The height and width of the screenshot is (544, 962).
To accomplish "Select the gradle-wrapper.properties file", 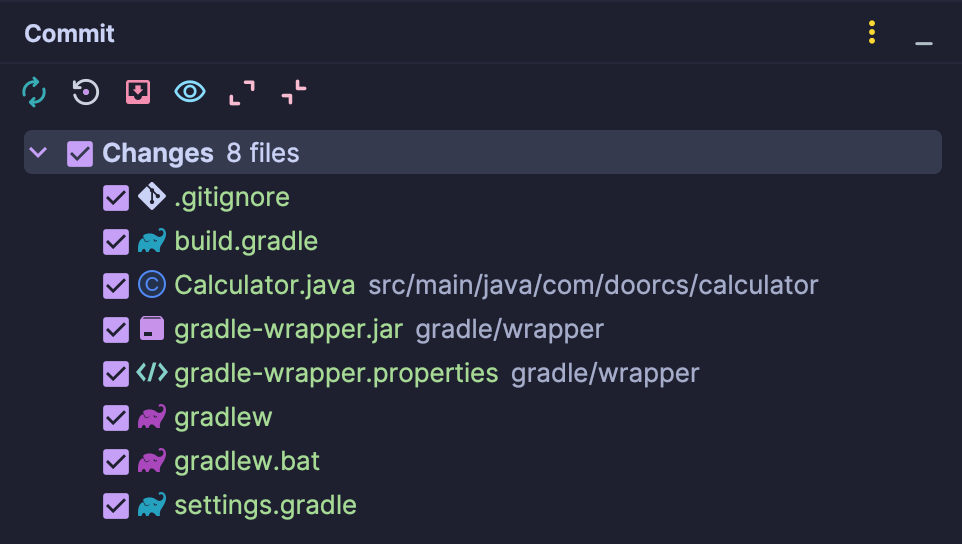I will coord(336,374).
